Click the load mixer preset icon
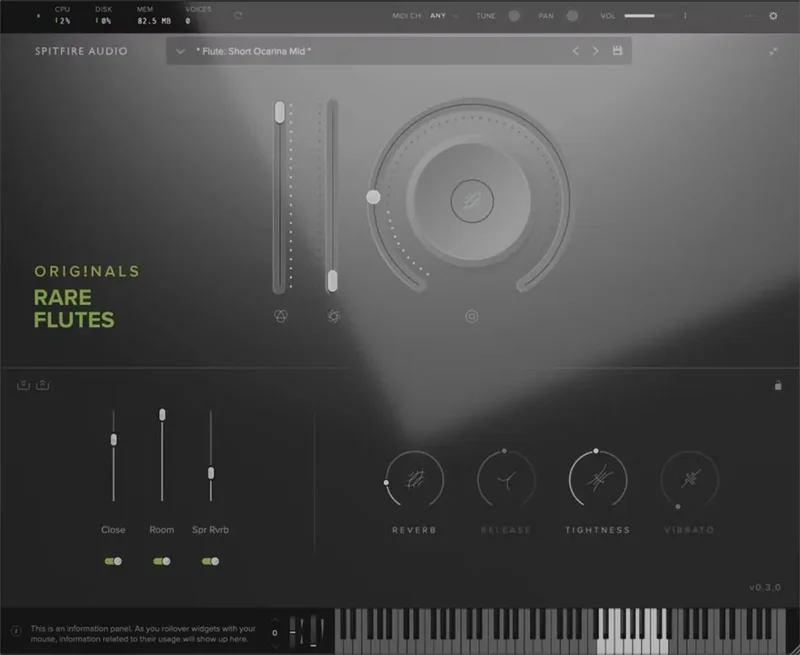 tap(43, 385)
